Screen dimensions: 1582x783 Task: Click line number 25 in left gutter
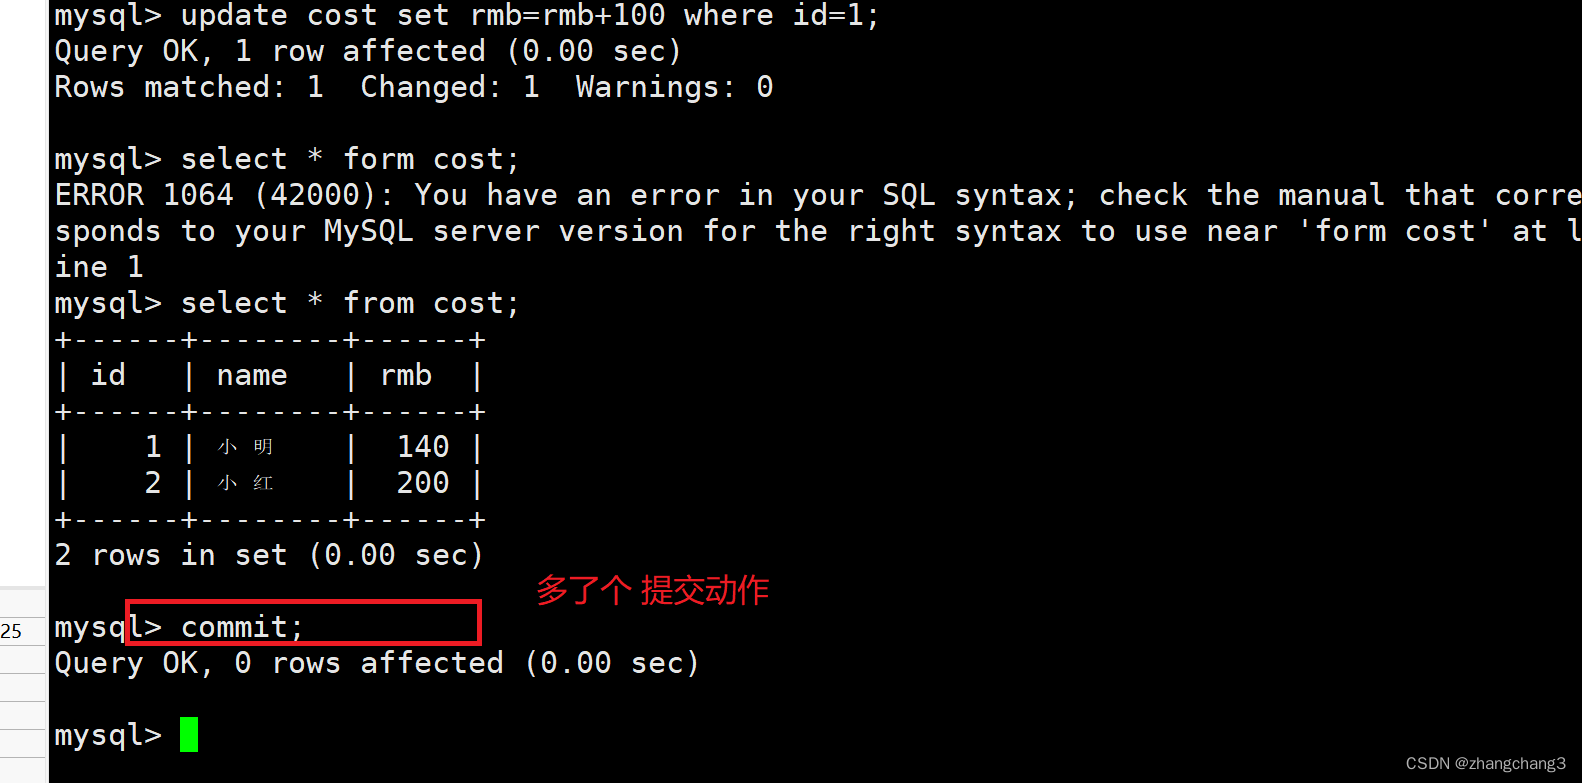(x=11, y=632)
